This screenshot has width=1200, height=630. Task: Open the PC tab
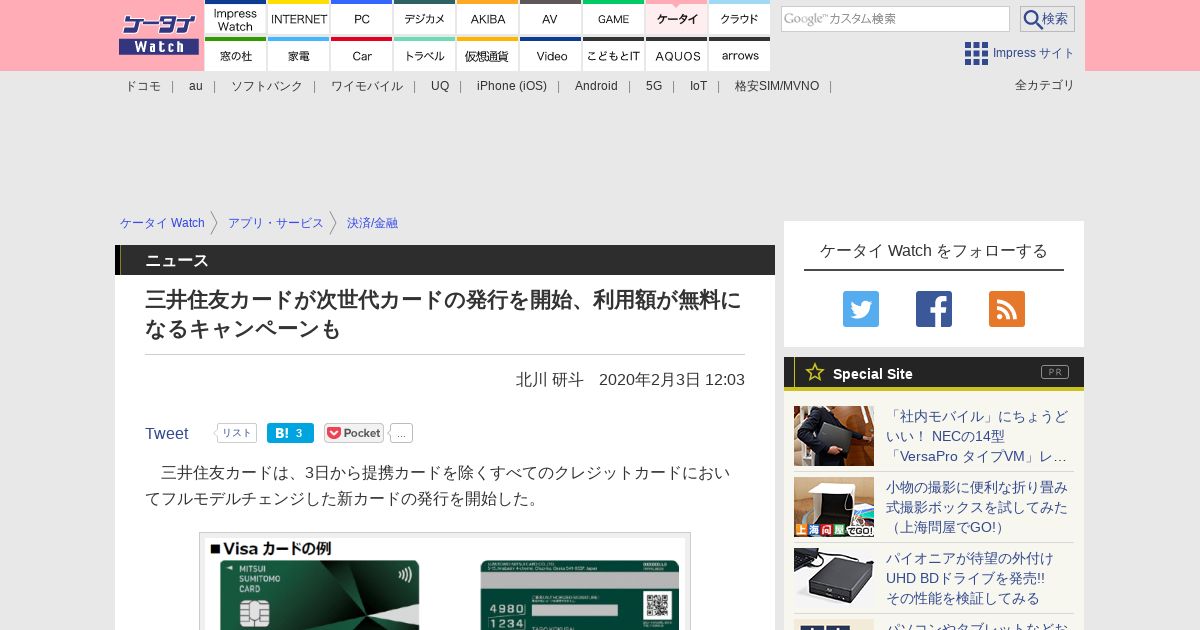(x=362, y=18)
